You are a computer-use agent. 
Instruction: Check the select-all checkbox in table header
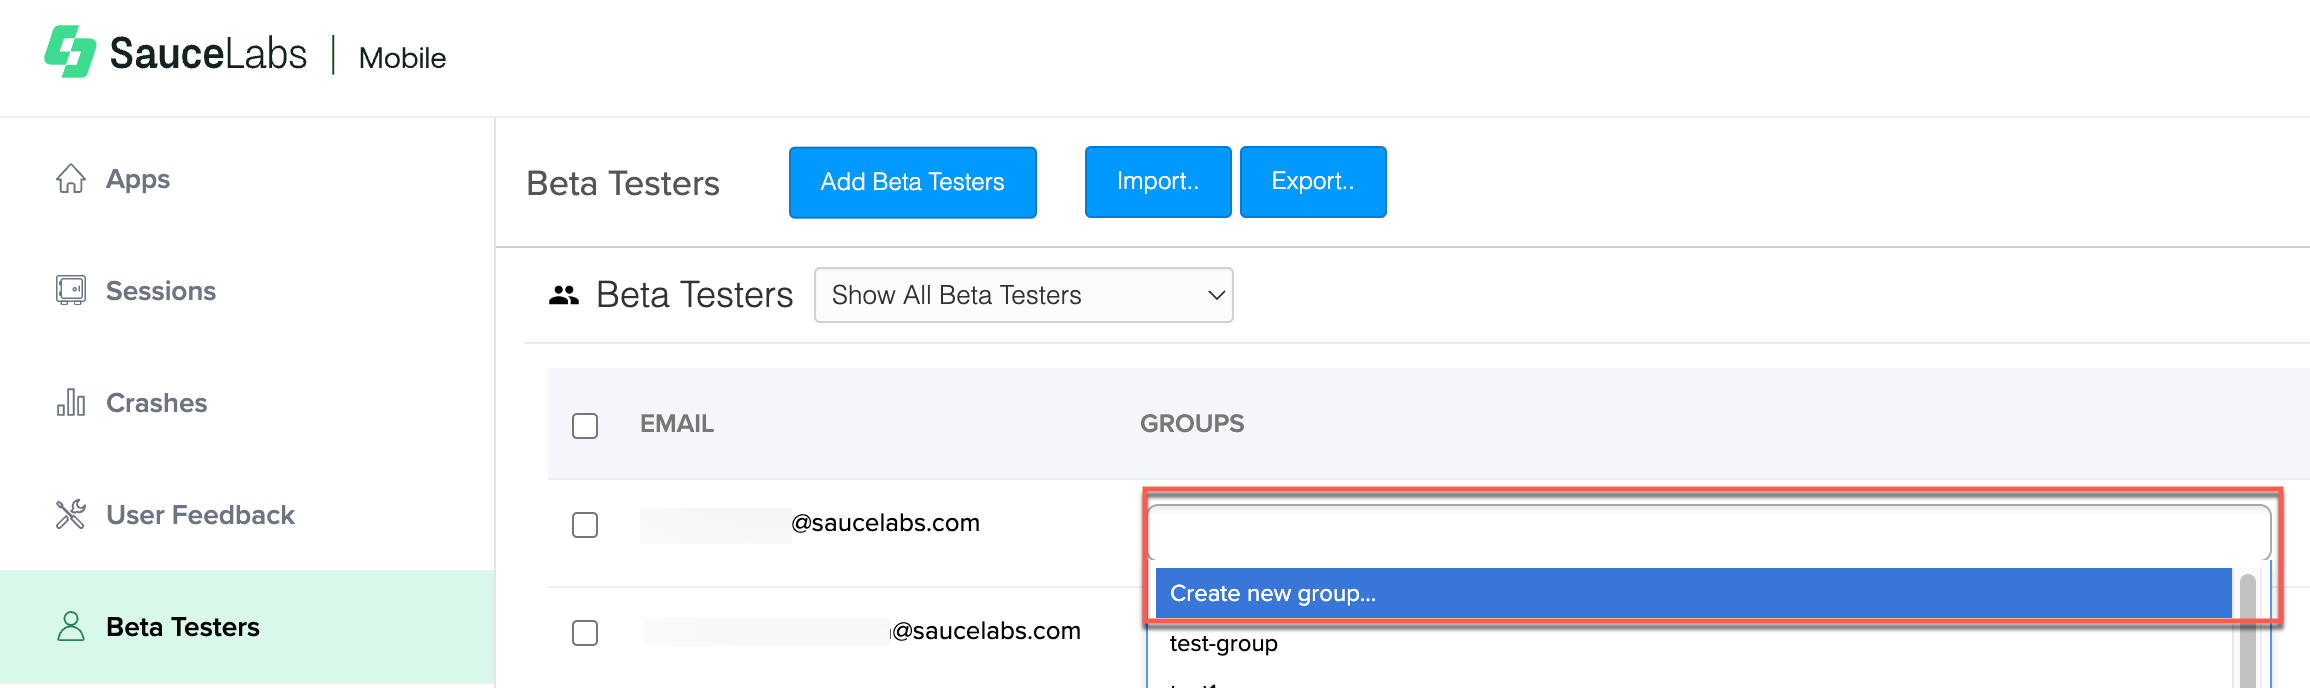click(585, 425)
